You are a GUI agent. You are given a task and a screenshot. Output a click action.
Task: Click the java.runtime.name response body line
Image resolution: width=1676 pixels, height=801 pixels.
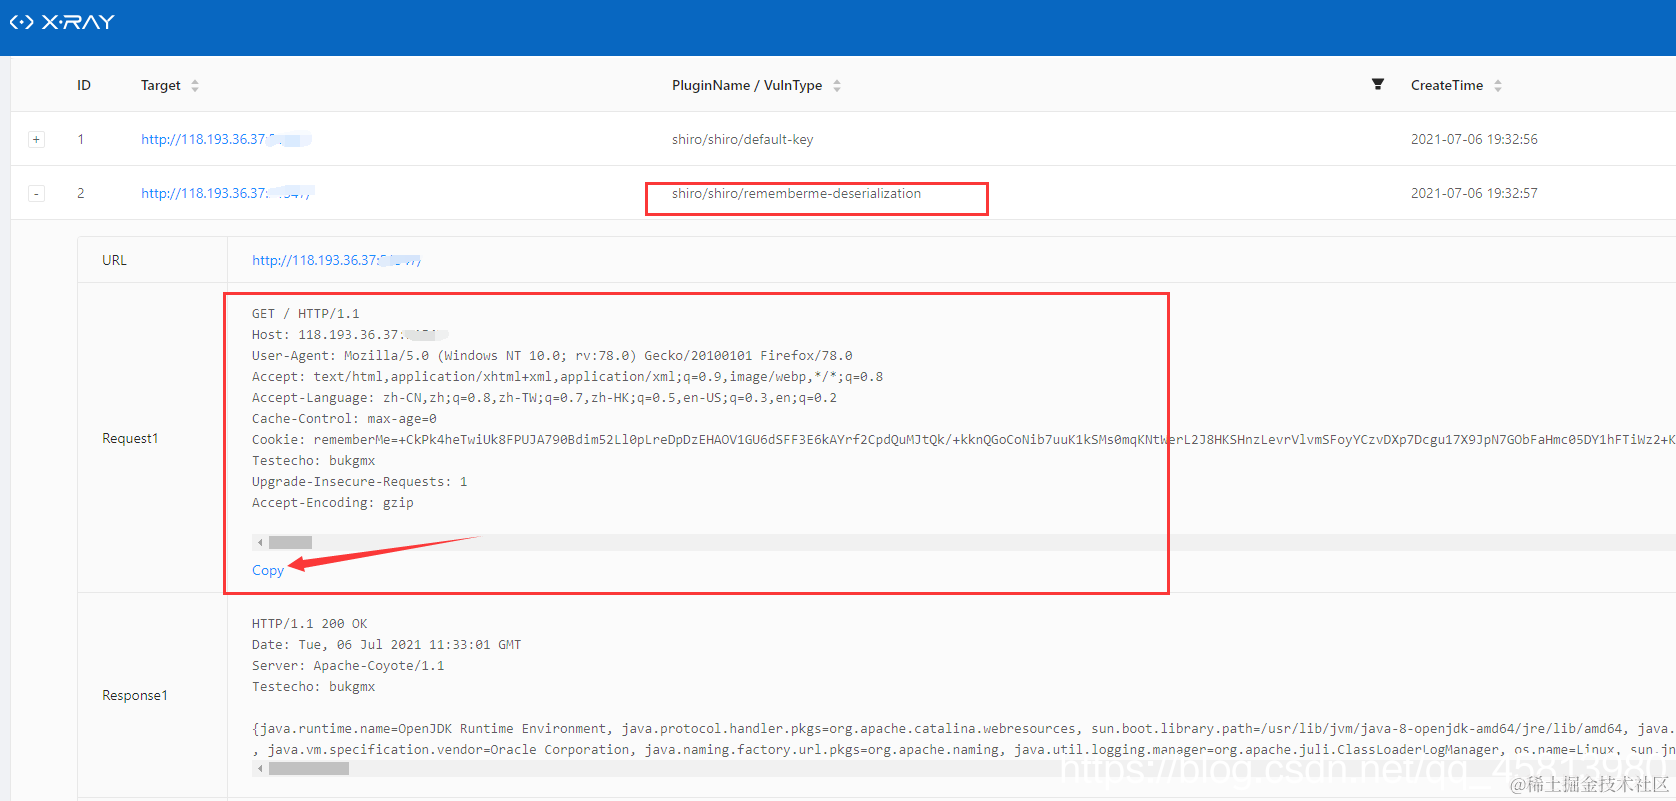tap(963, 728)
